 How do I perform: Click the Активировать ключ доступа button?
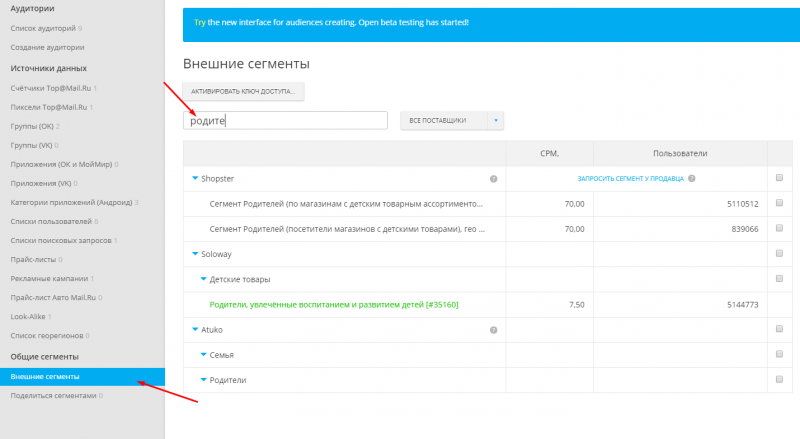pos(243,91)
